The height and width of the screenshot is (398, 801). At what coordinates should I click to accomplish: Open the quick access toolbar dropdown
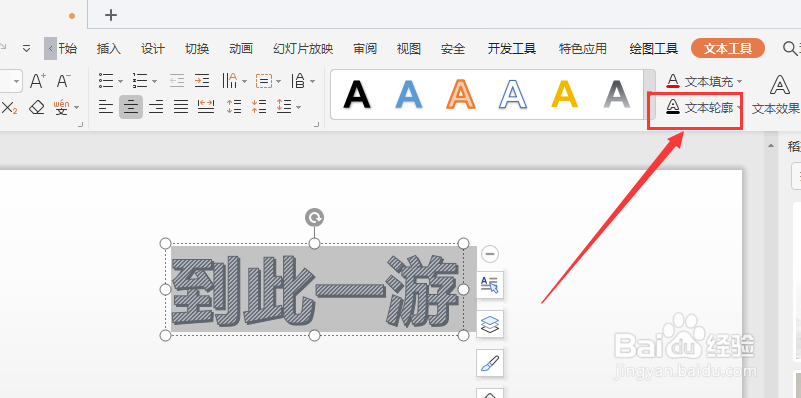(x=27, y=49)
